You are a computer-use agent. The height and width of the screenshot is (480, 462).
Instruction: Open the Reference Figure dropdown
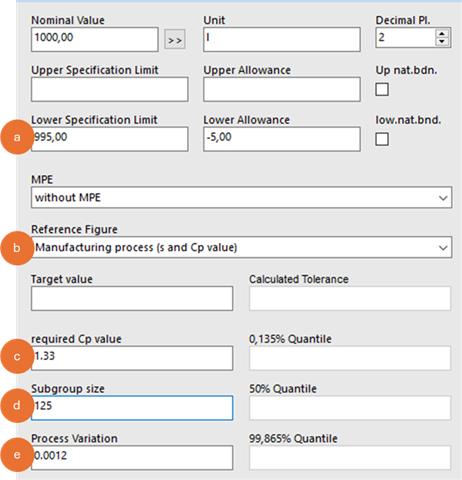pyautogui.click(x=241, y=247)
